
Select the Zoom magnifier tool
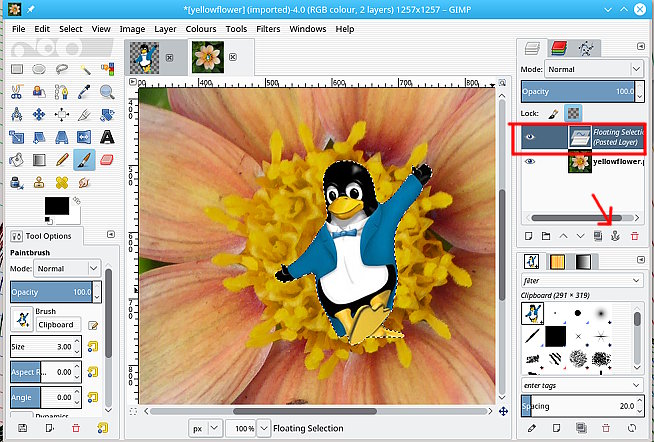click(x=107, y=92)
